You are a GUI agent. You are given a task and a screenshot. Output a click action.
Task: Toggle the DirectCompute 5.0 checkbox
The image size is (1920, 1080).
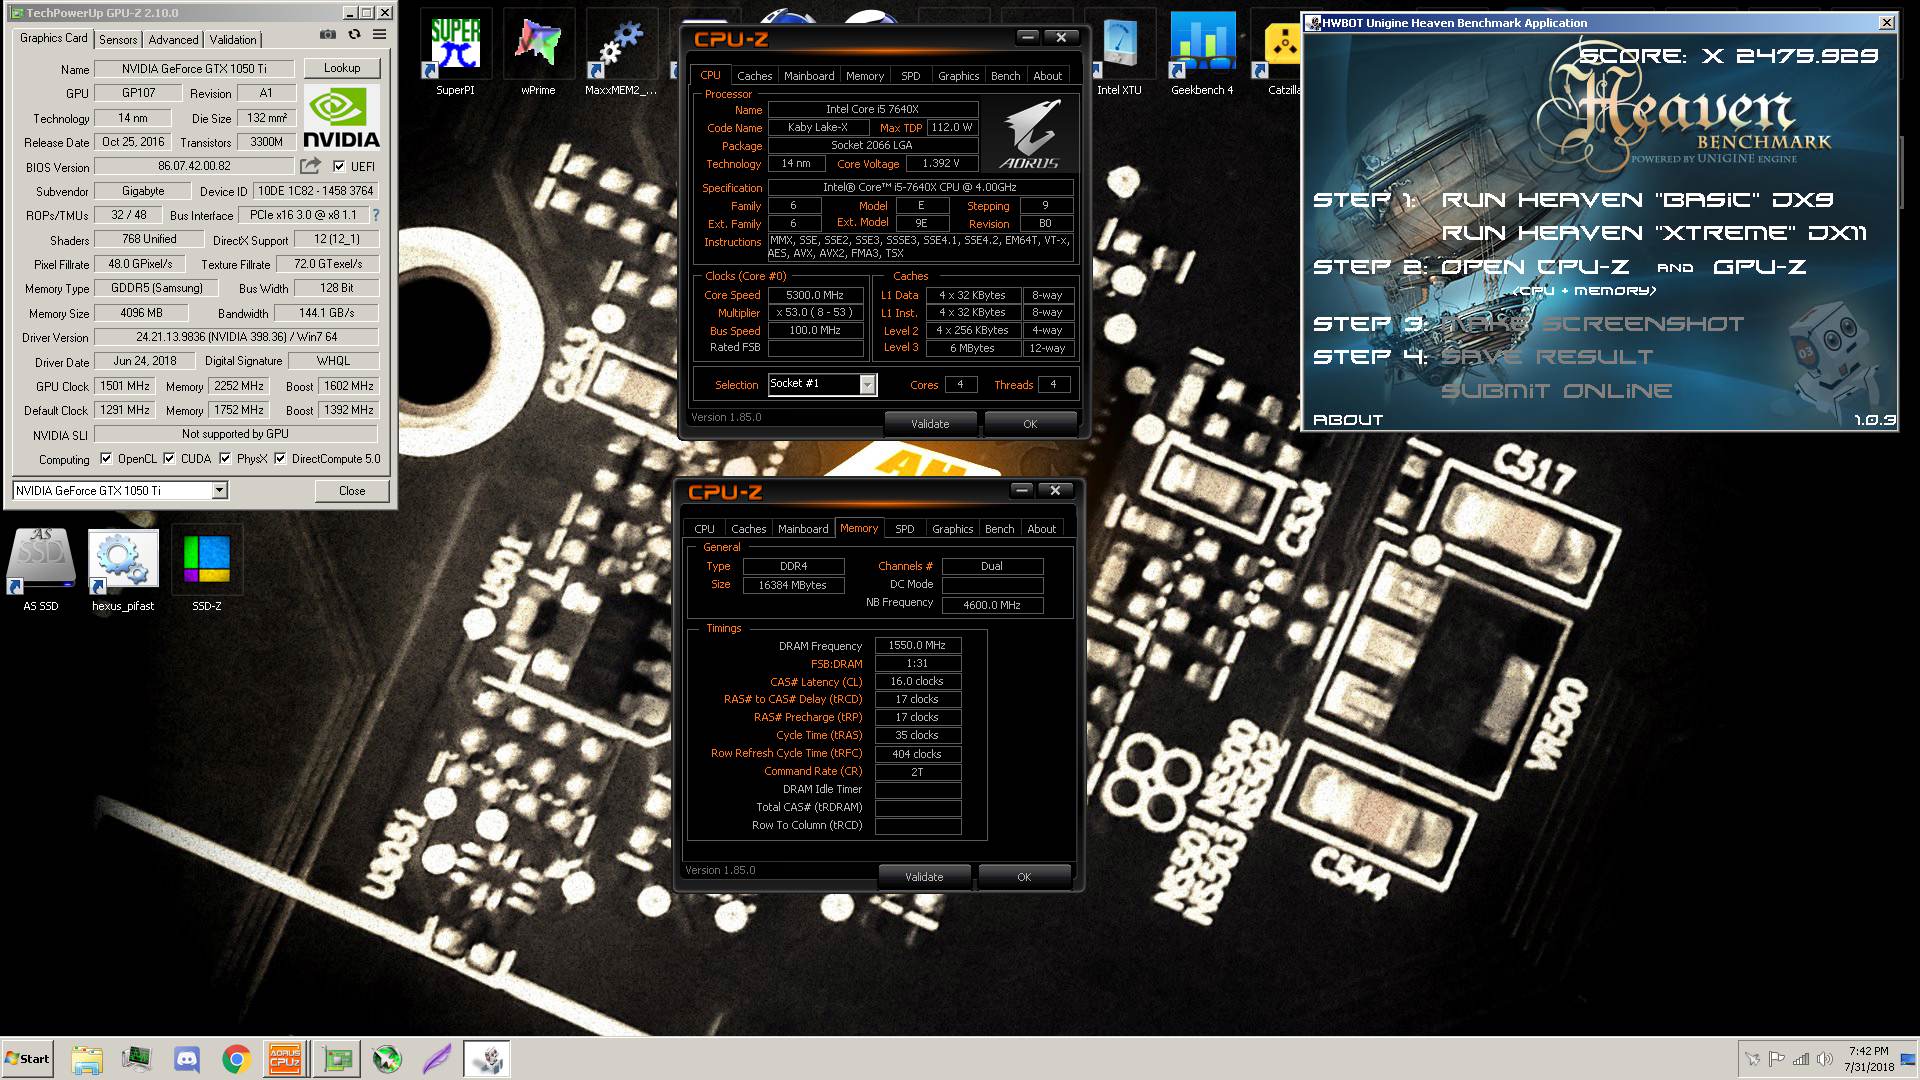281,459
